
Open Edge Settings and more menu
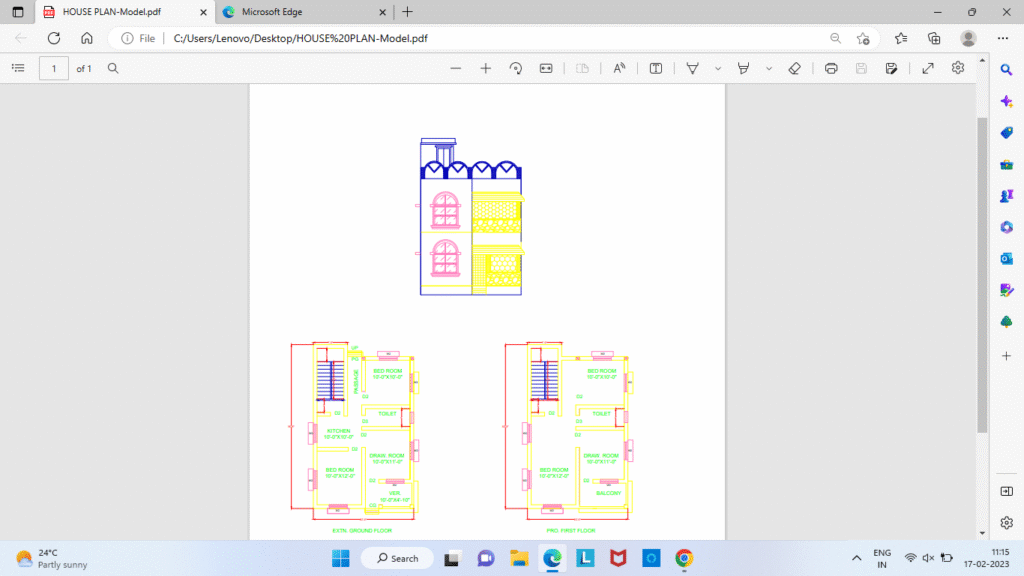pyautogui.click(x=1003, y=38)
